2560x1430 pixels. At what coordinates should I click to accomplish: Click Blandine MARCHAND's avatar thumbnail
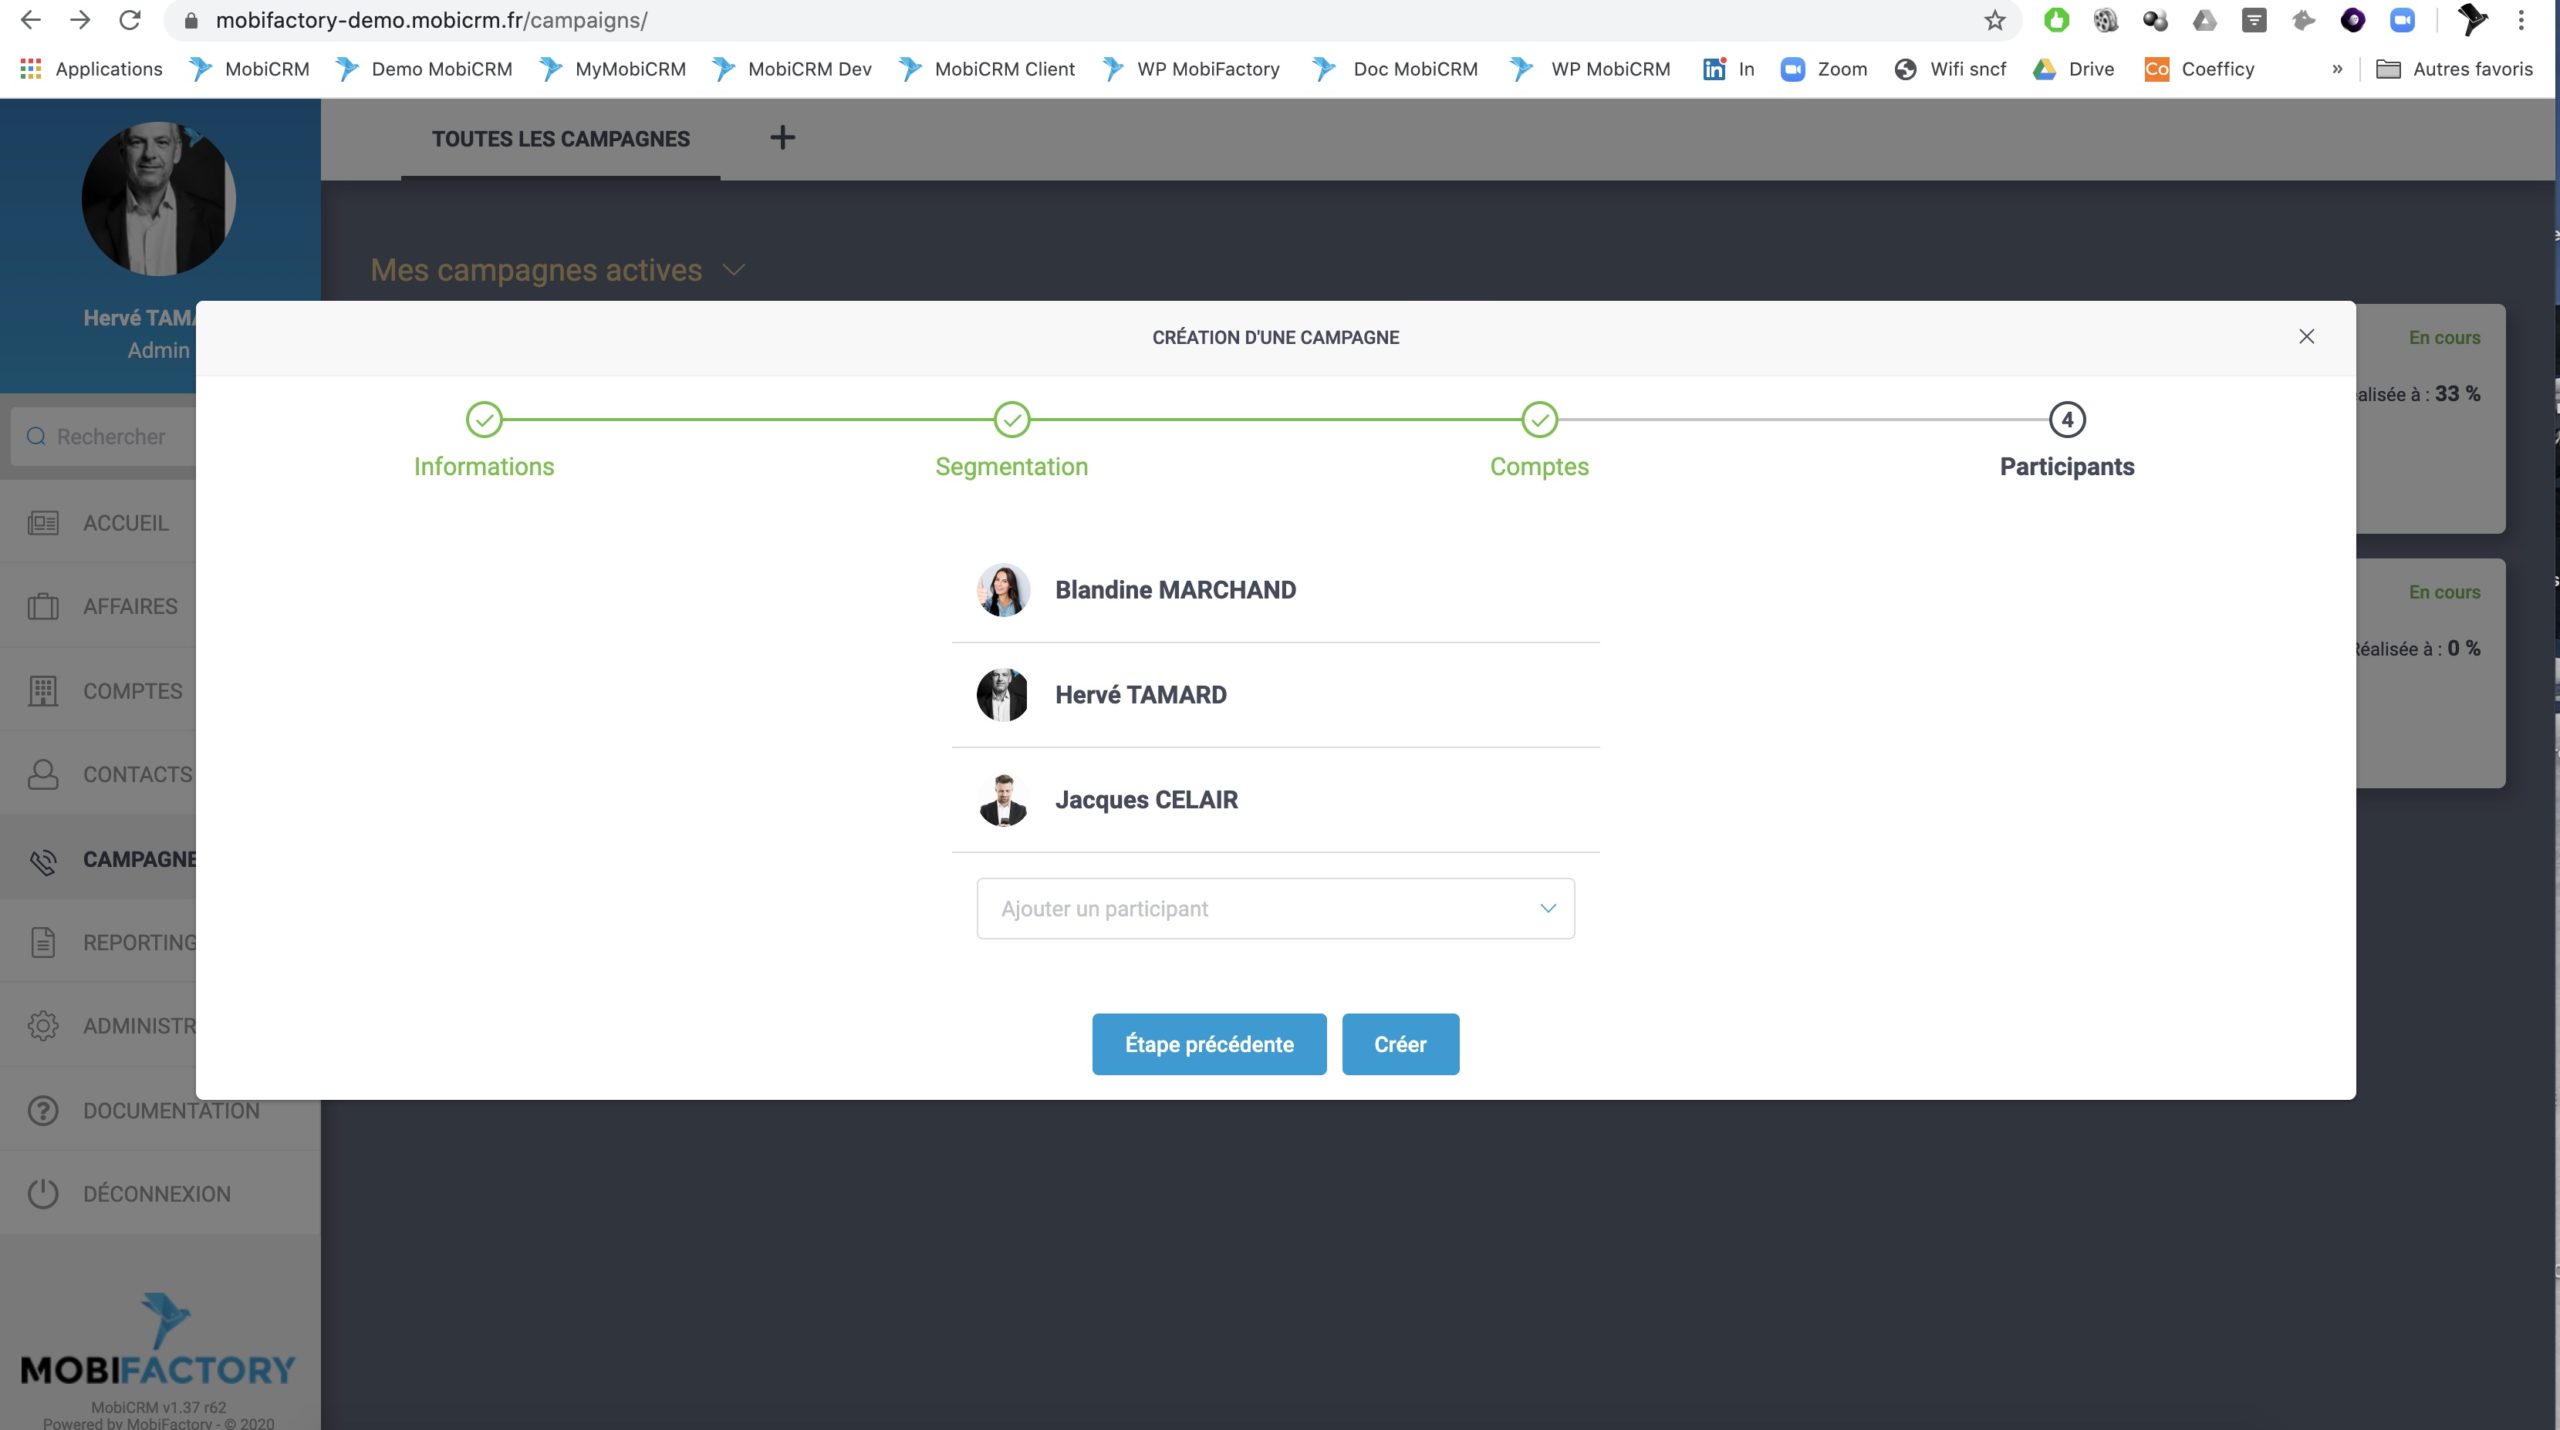[1002, 590]
